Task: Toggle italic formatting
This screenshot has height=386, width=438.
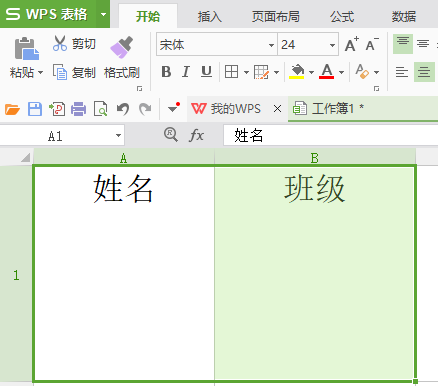Action: (x=186, y=72)
